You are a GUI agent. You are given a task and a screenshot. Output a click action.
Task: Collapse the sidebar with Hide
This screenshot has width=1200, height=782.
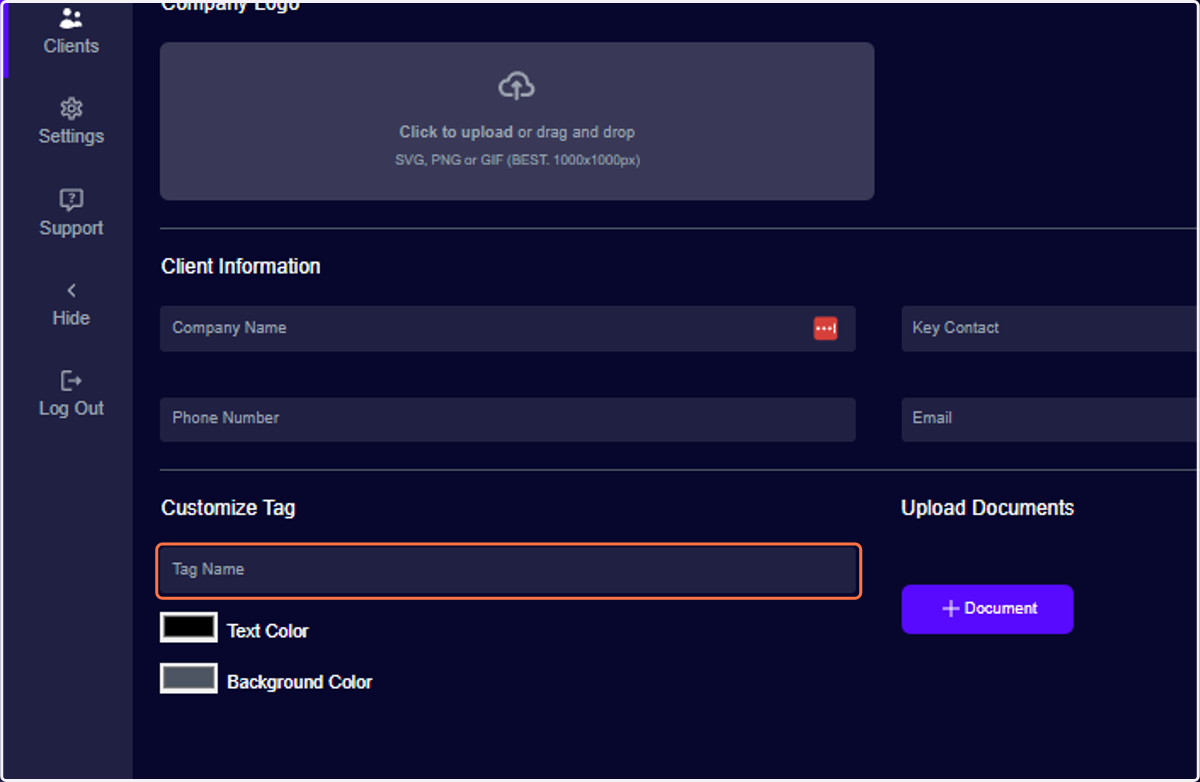click(x=71, y=304)
